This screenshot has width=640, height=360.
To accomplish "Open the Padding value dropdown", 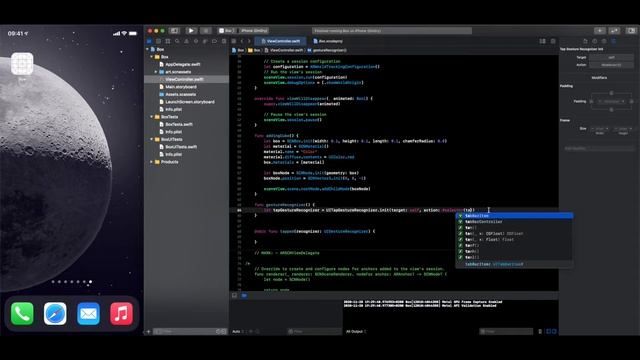I will 611,101.
